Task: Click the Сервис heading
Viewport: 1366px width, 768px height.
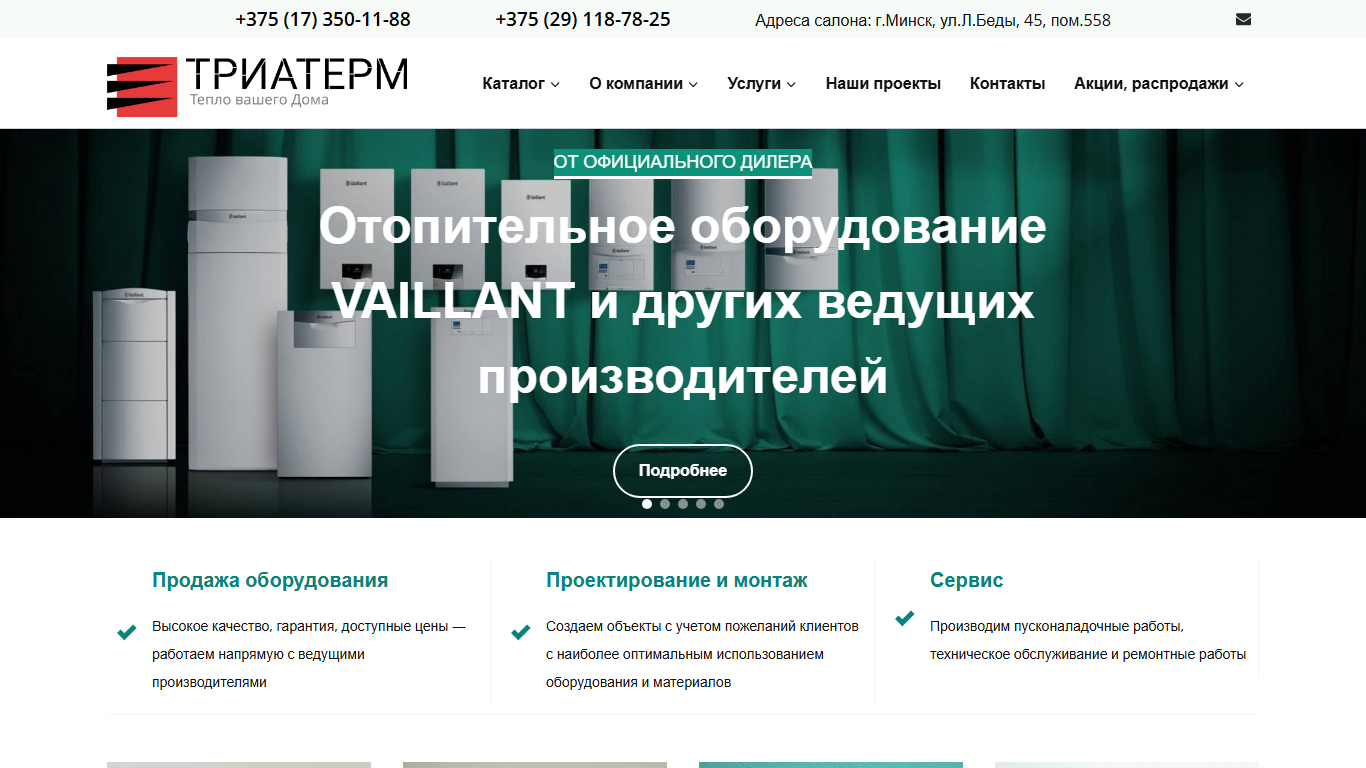Action: (967, 580)
